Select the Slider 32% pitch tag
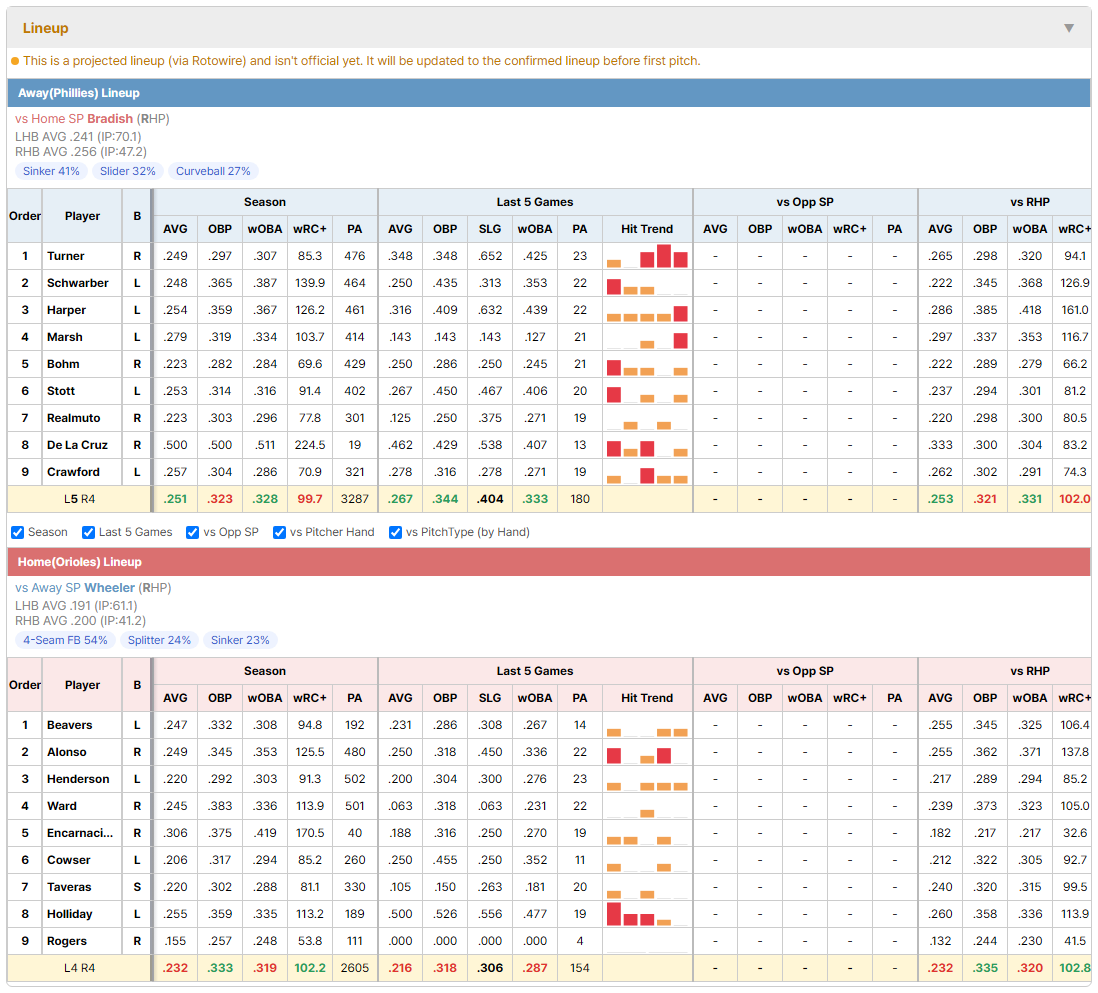Screen dimensions: 1098x993 [127, 171]
